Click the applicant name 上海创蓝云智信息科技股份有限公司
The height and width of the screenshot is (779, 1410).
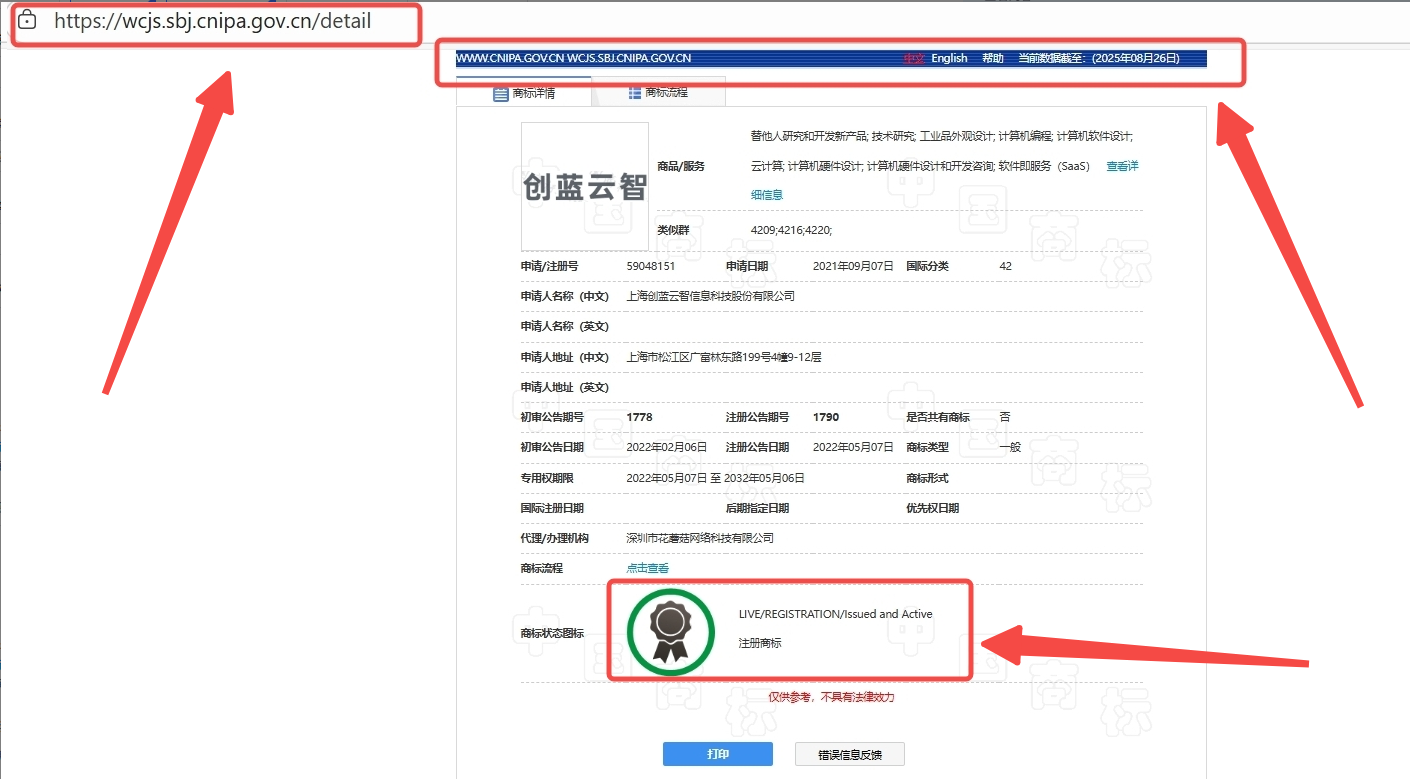(710, 296)
